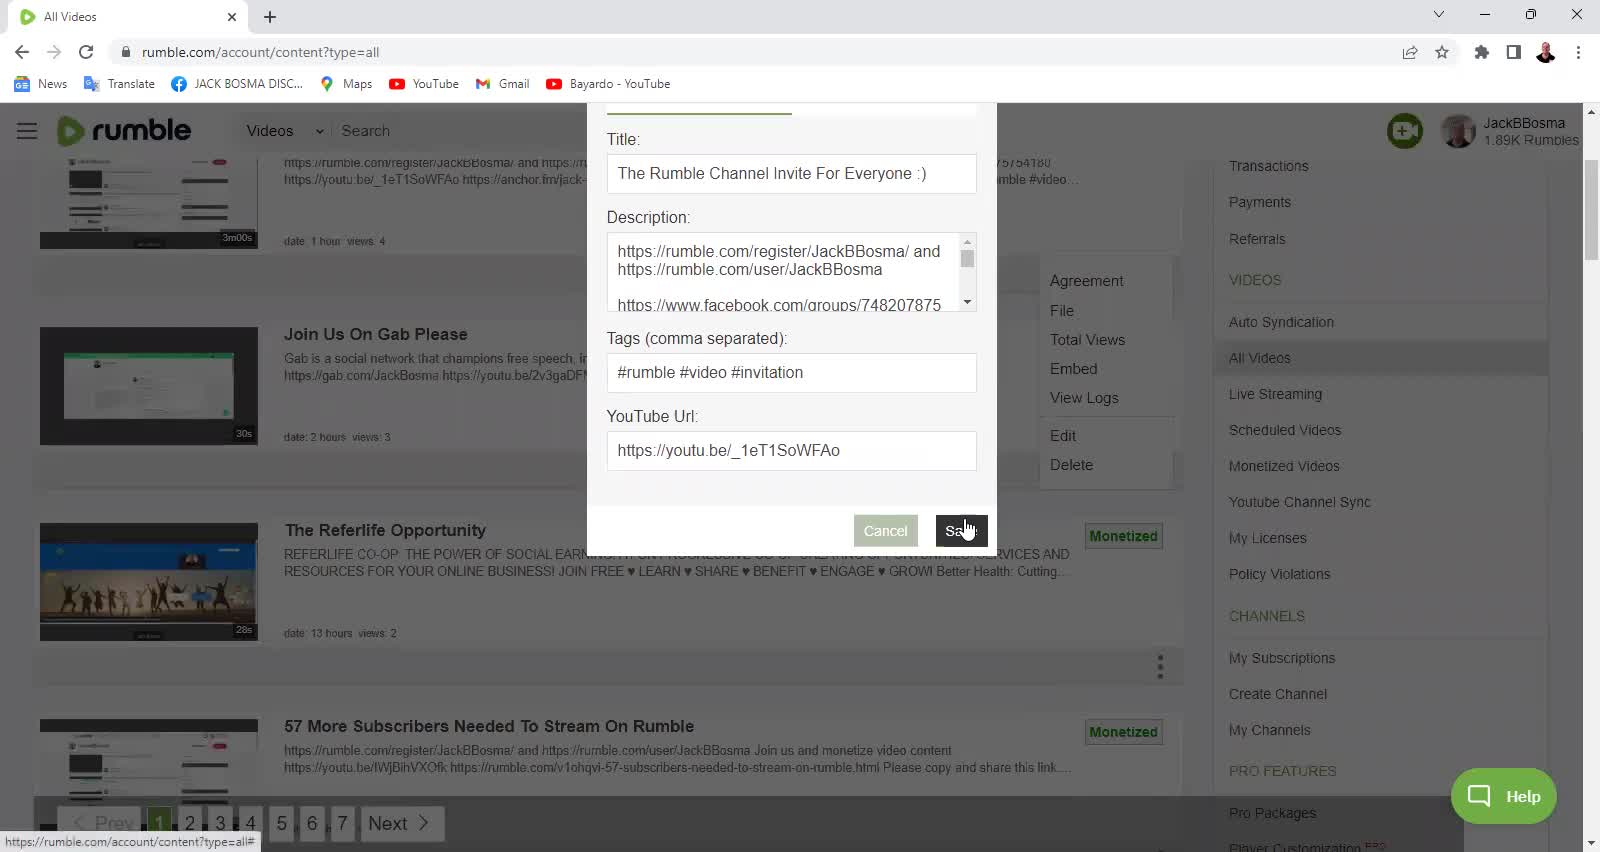Select View Logs in the context menu
Image resolution: width=1600 pixels, height=852 pixels.
click(x=1084, y=398)
